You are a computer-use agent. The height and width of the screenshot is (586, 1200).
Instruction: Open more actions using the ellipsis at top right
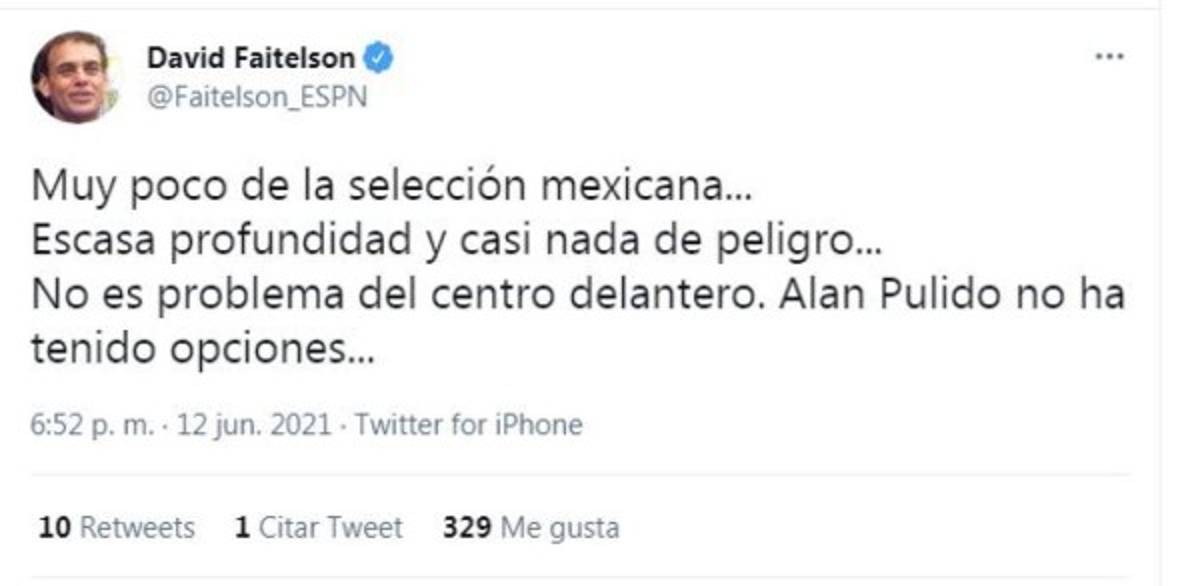1109,57
